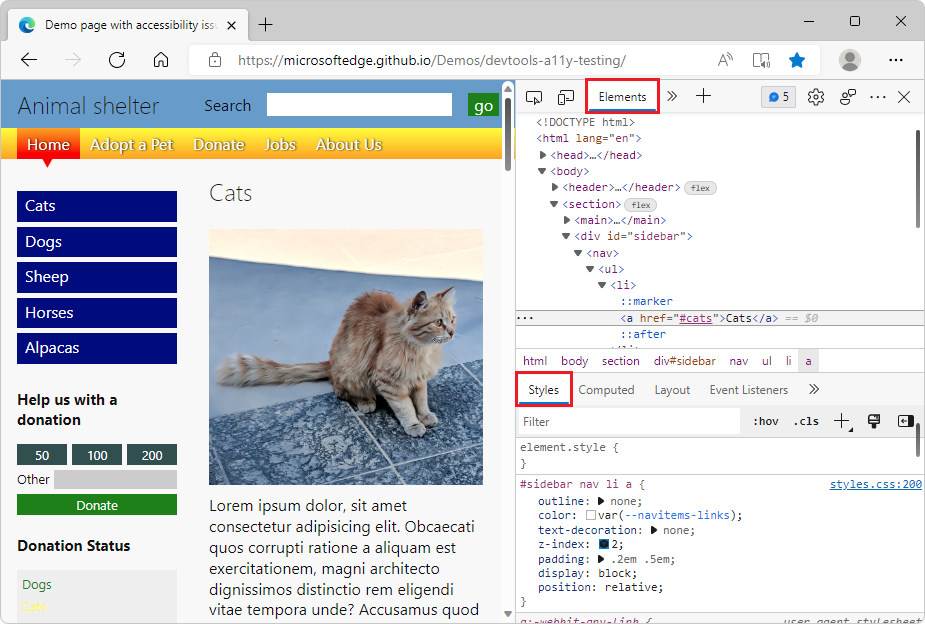Click the green go search button
This screenshot has width=925, height=624.
point(483,105)
